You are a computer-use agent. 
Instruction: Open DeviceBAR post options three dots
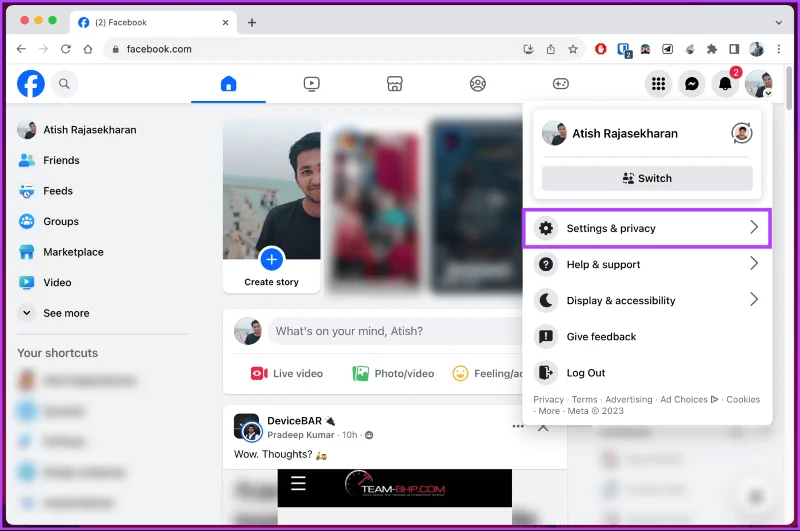point(518,426)
